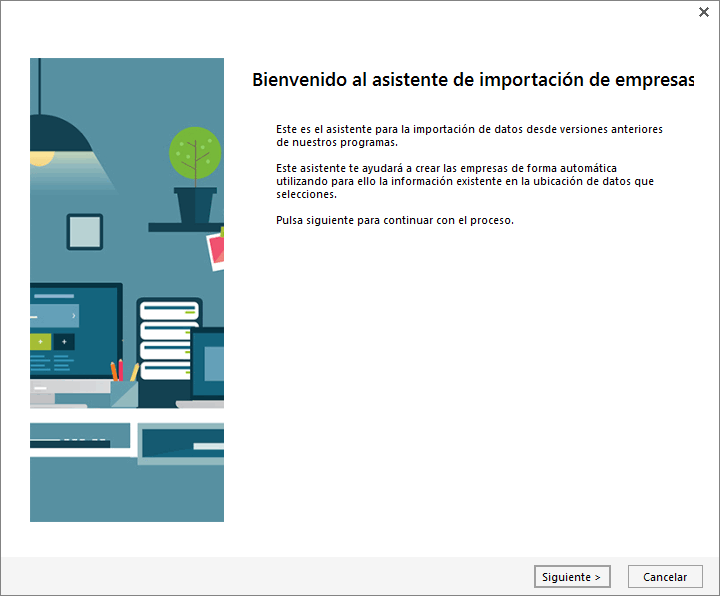Click the Bienvenido al asistente heading
The height and width of the screenshot is (596, 720).
point(472,80)
